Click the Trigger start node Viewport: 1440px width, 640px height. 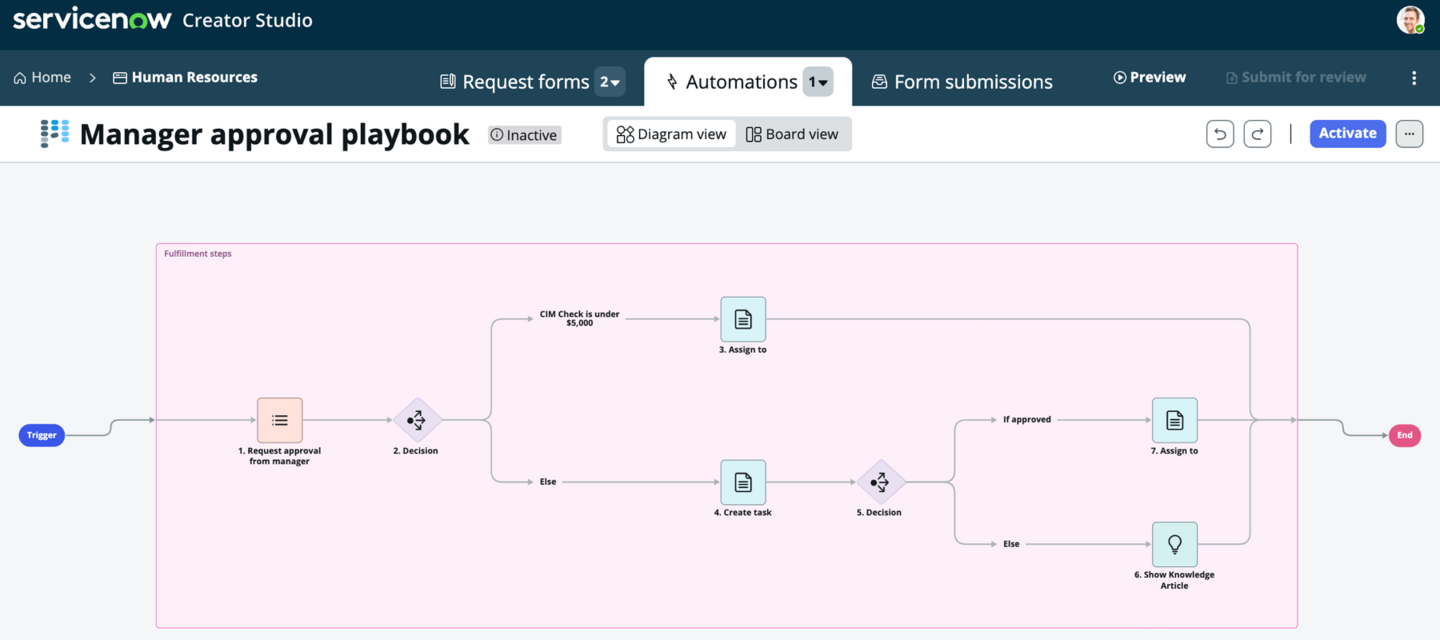42,435
